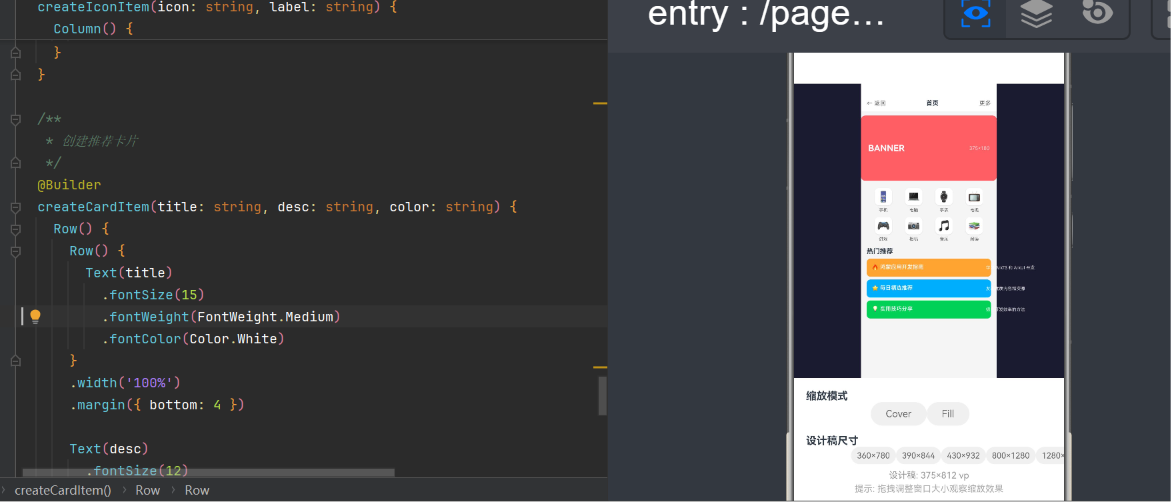Click the Text(desc) line
1171x502 pixels.
[109, 448]
